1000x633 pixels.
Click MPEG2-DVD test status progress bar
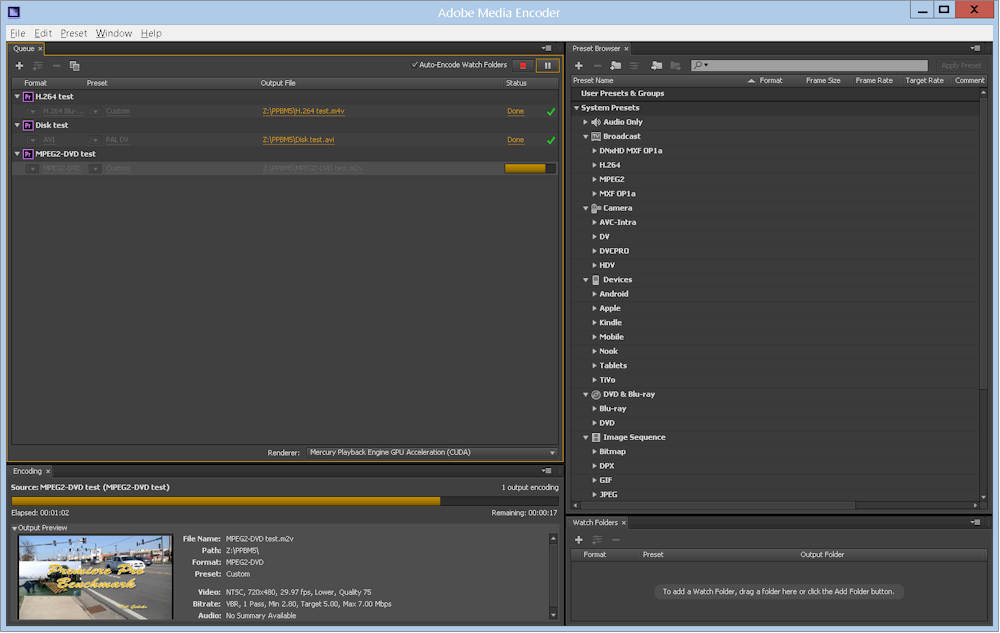[530, 169]
